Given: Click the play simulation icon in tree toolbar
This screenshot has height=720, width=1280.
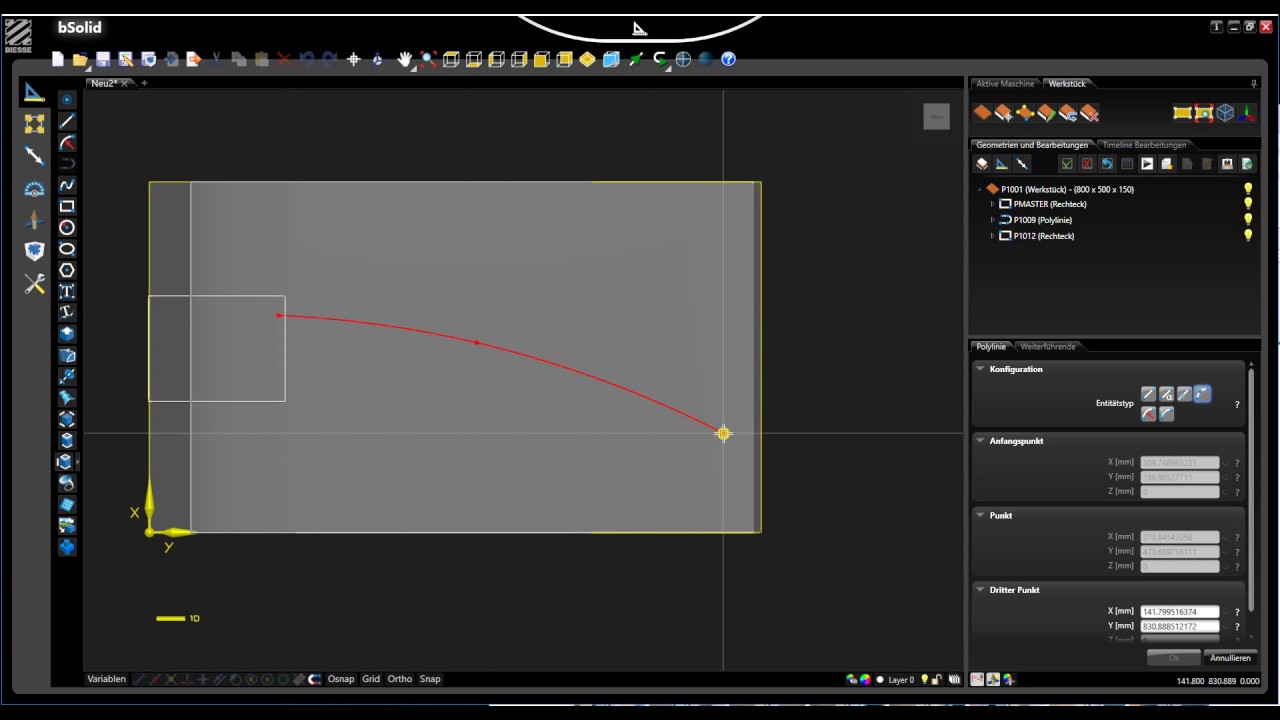Looking at the screenshot, I should 1147,163.
